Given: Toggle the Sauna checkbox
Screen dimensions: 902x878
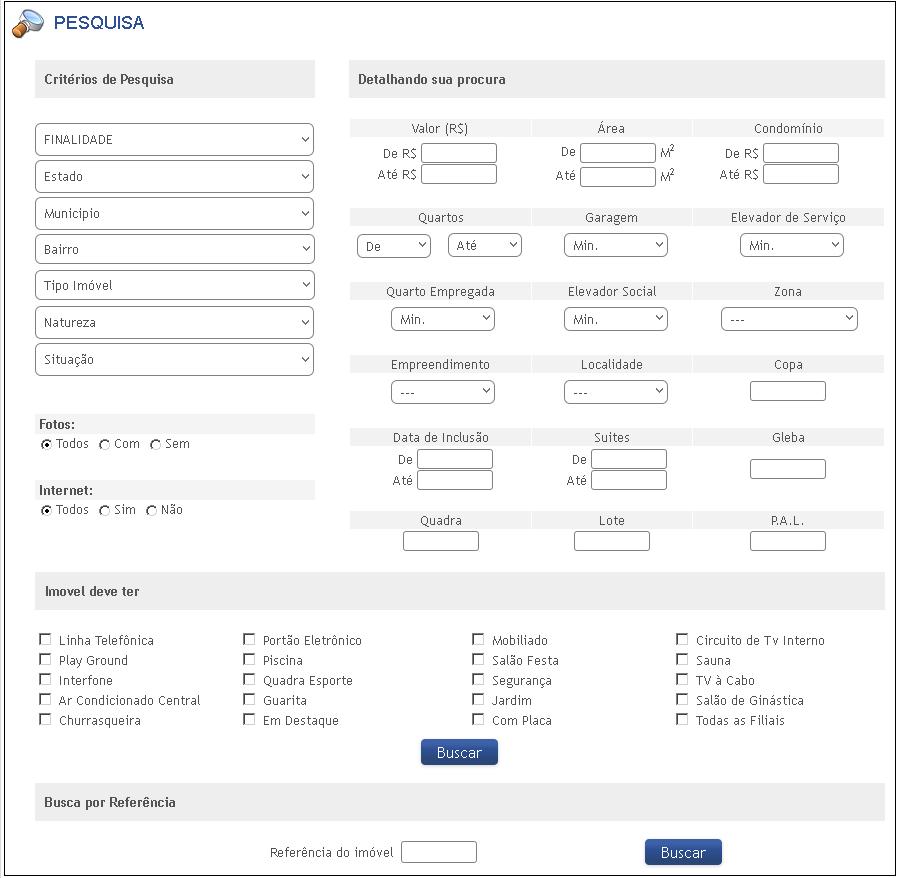Looking at the screenshot, I should pyautogui.click(x=683, y=660).
